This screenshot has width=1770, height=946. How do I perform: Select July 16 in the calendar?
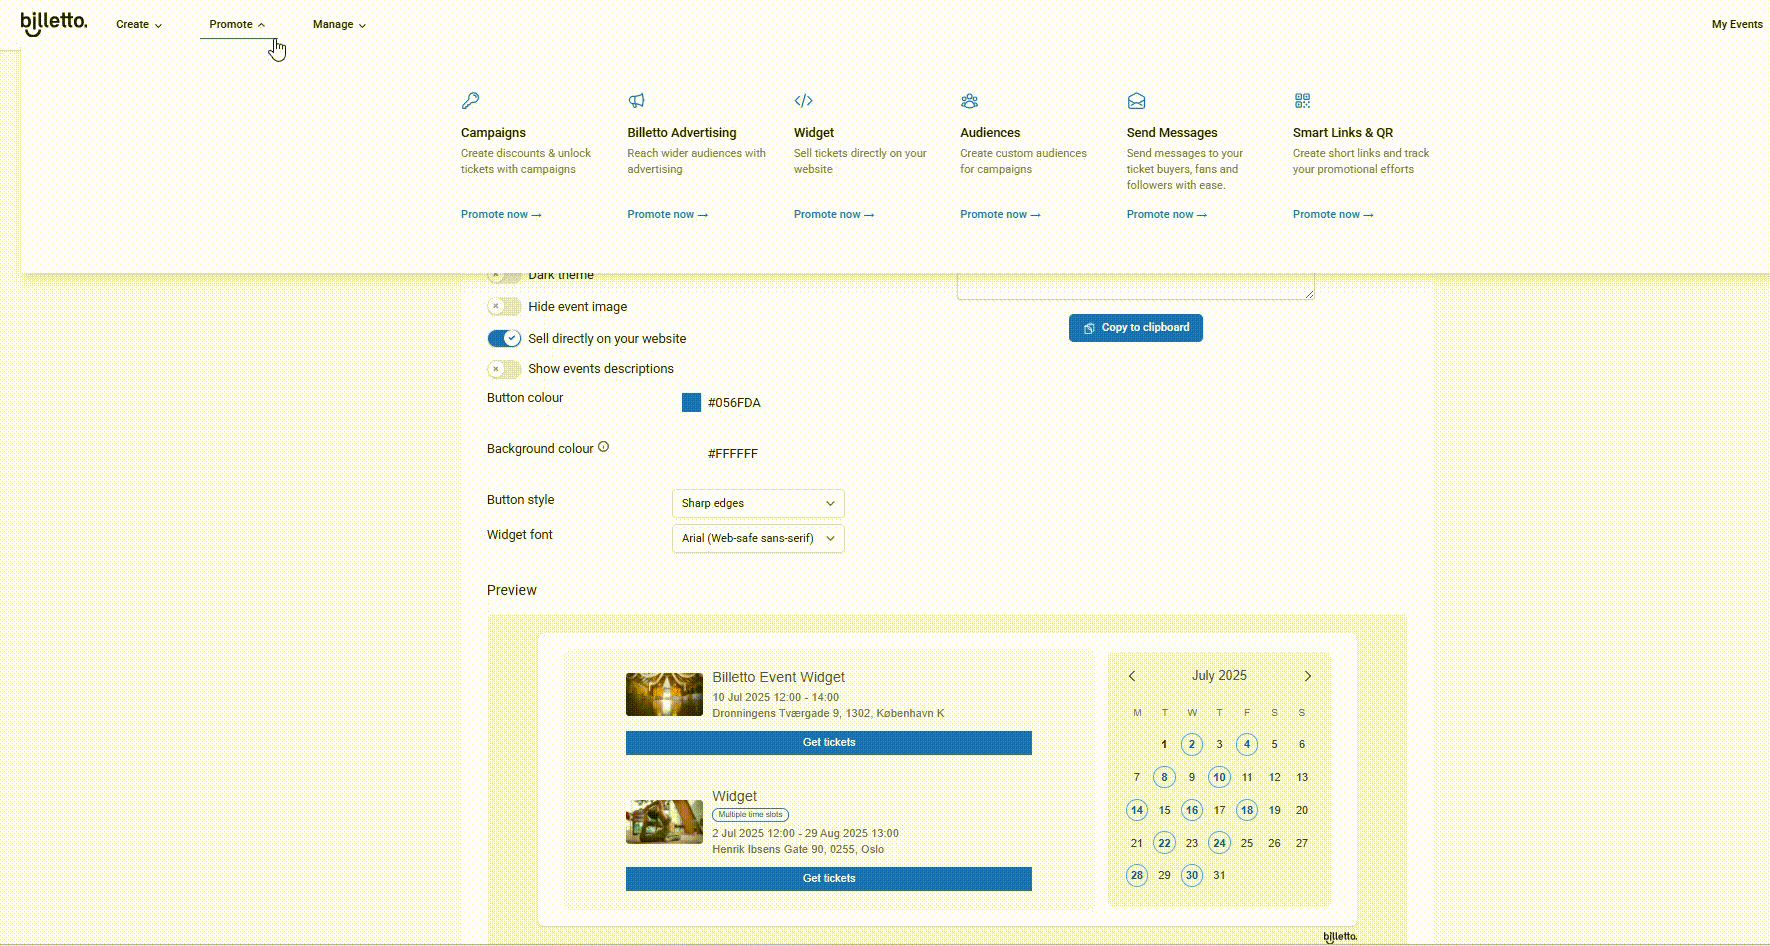1192,810
